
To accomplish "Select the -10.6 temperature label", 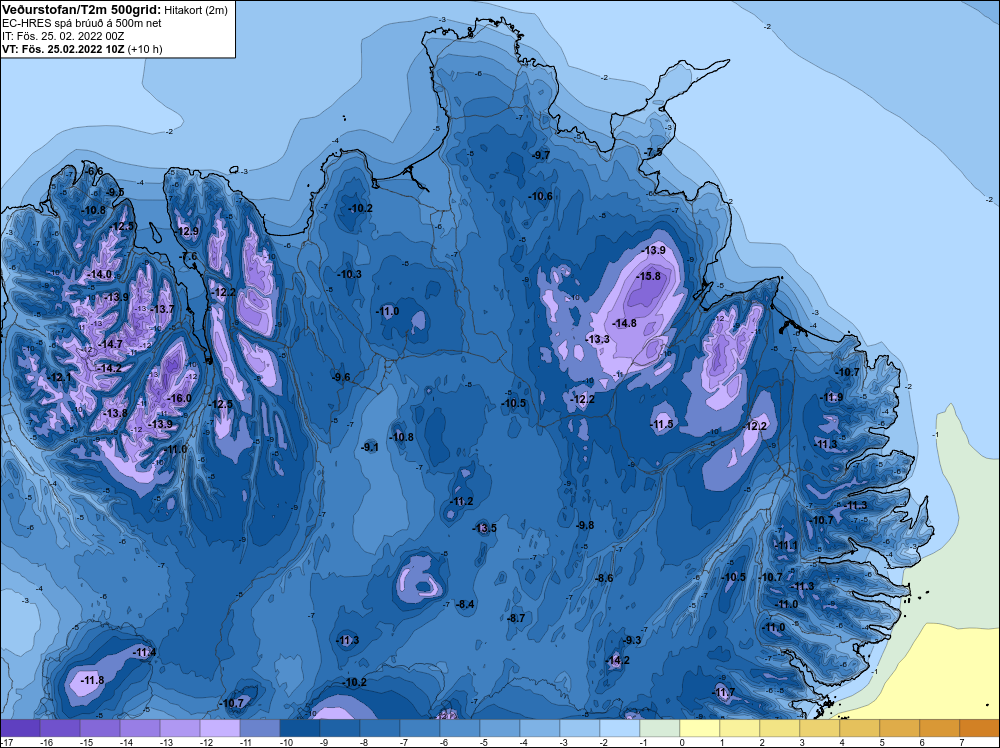I will [x=540, y=196].
